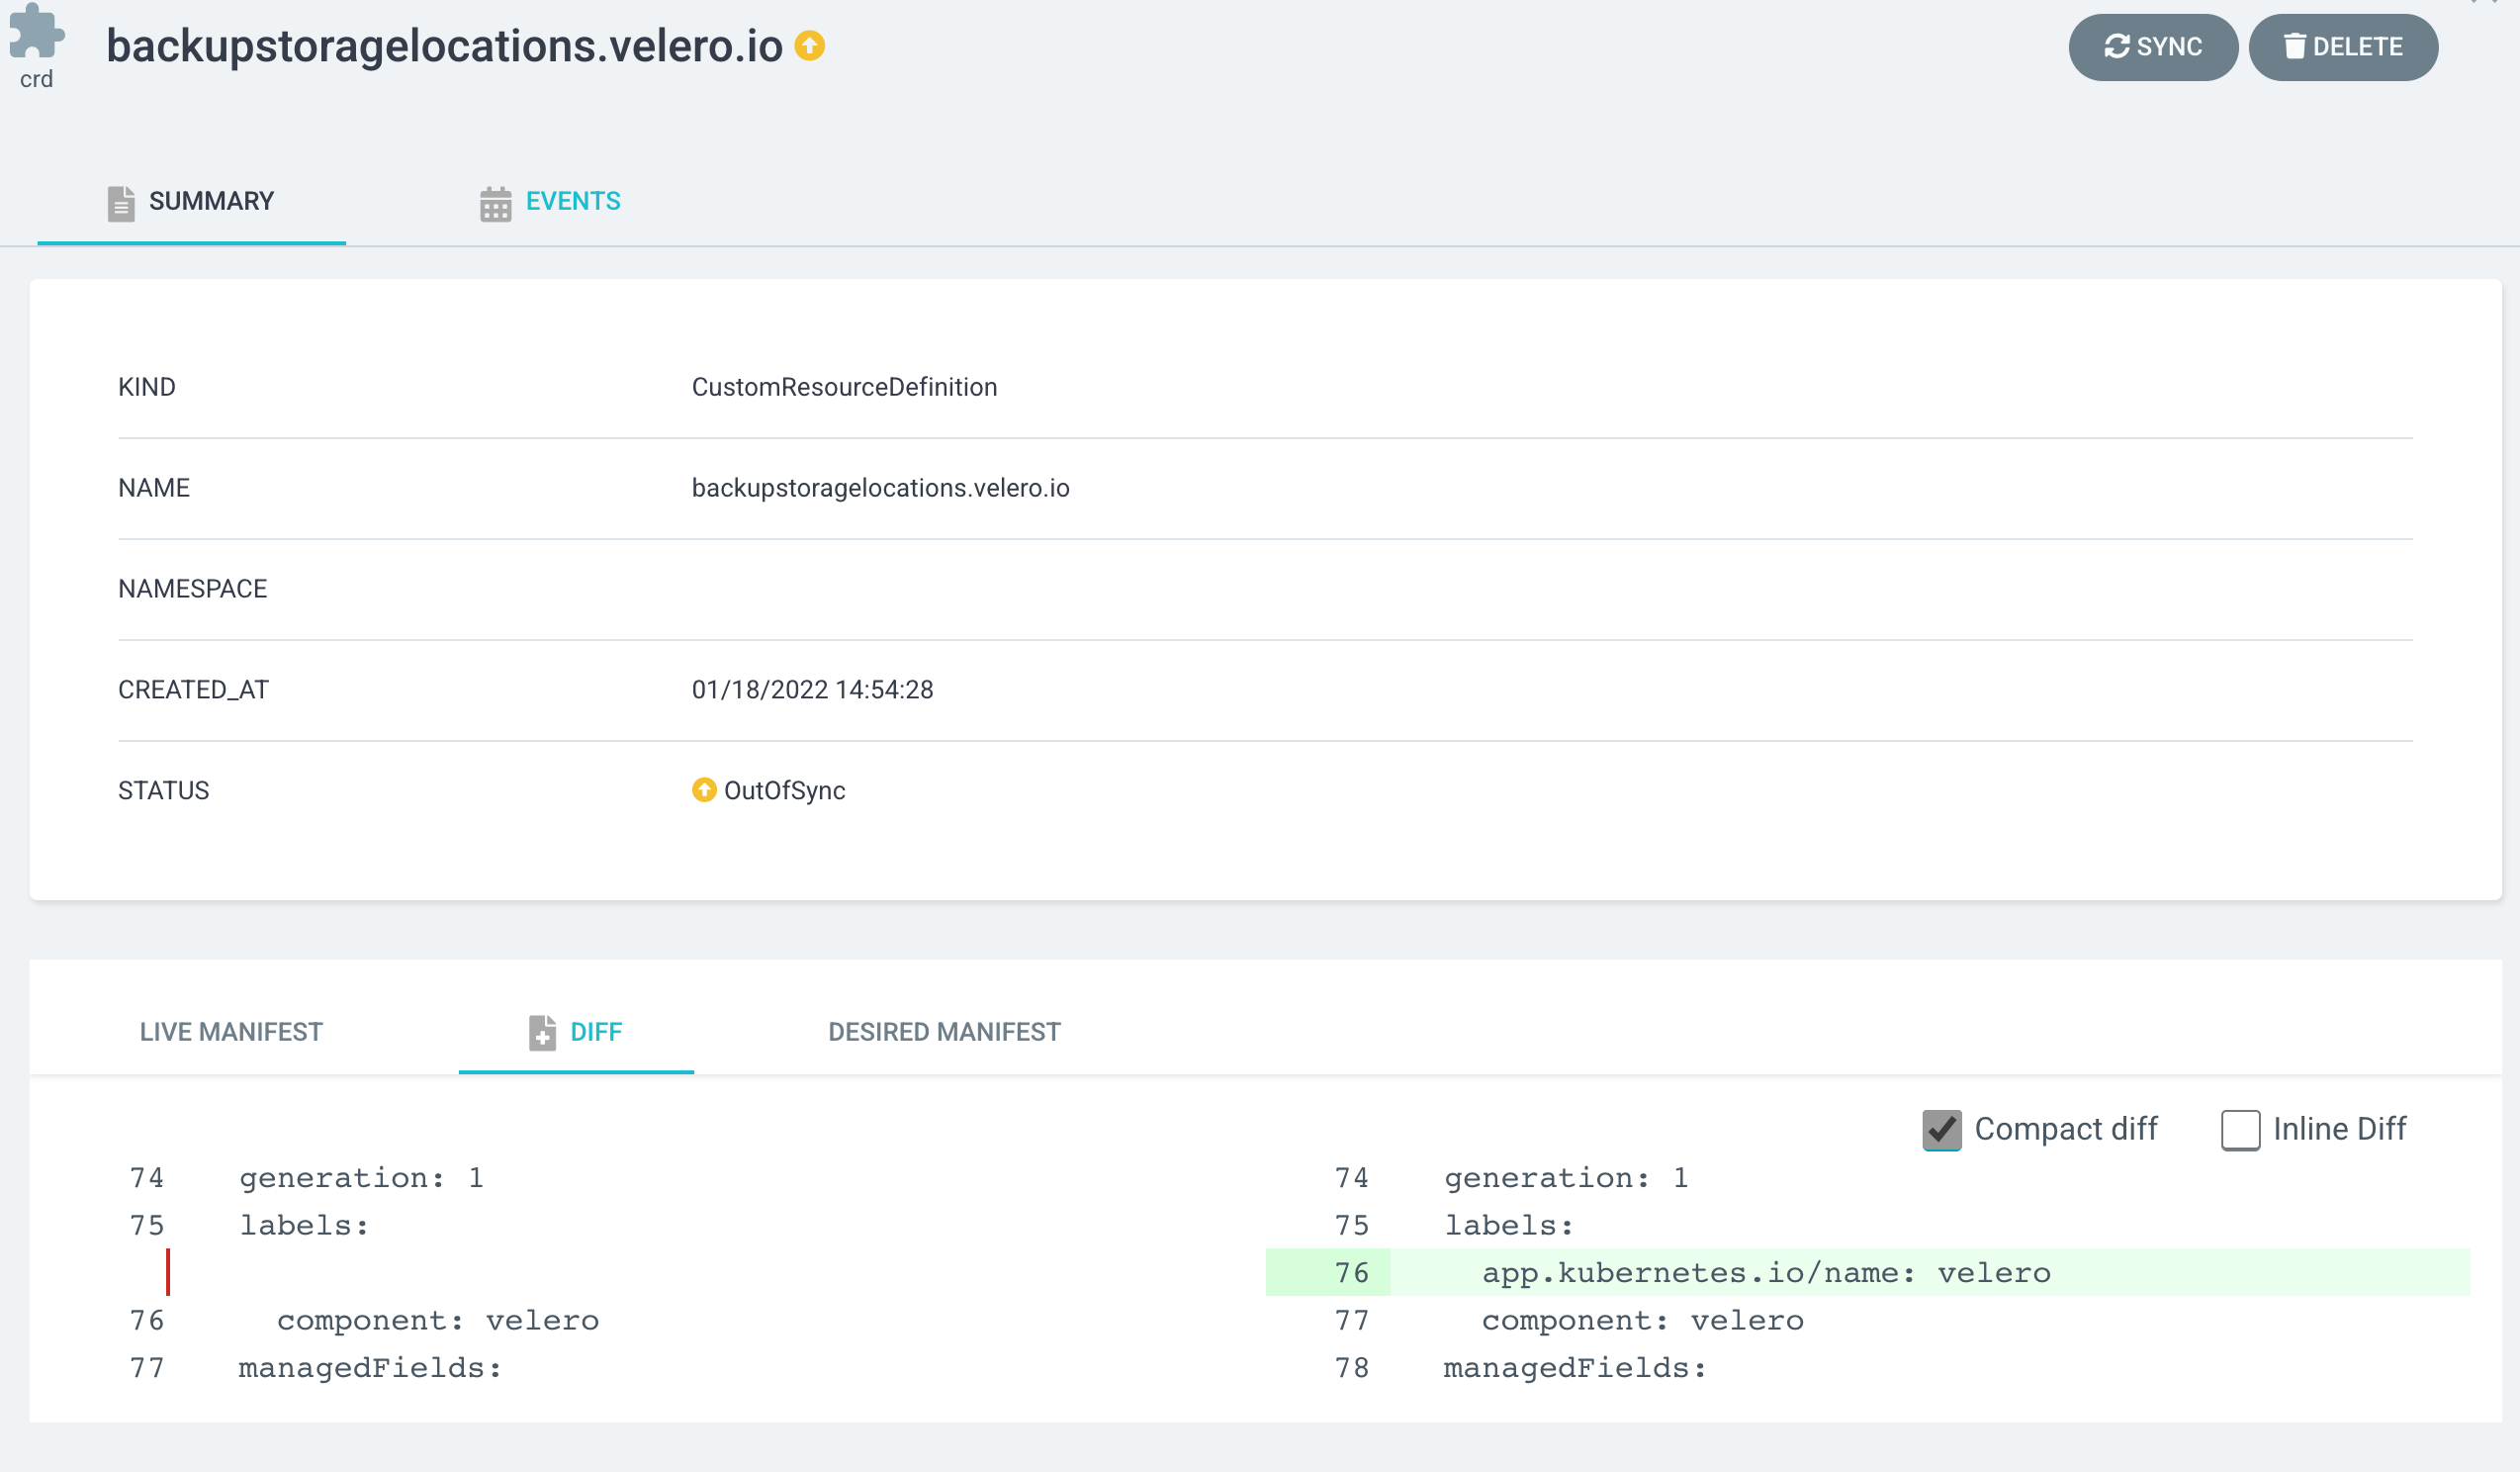Click the created date 01/18/2022 14:54:28
Image resolution: width=2520 pixels, height=1472 pixels.
coord(812,690)
